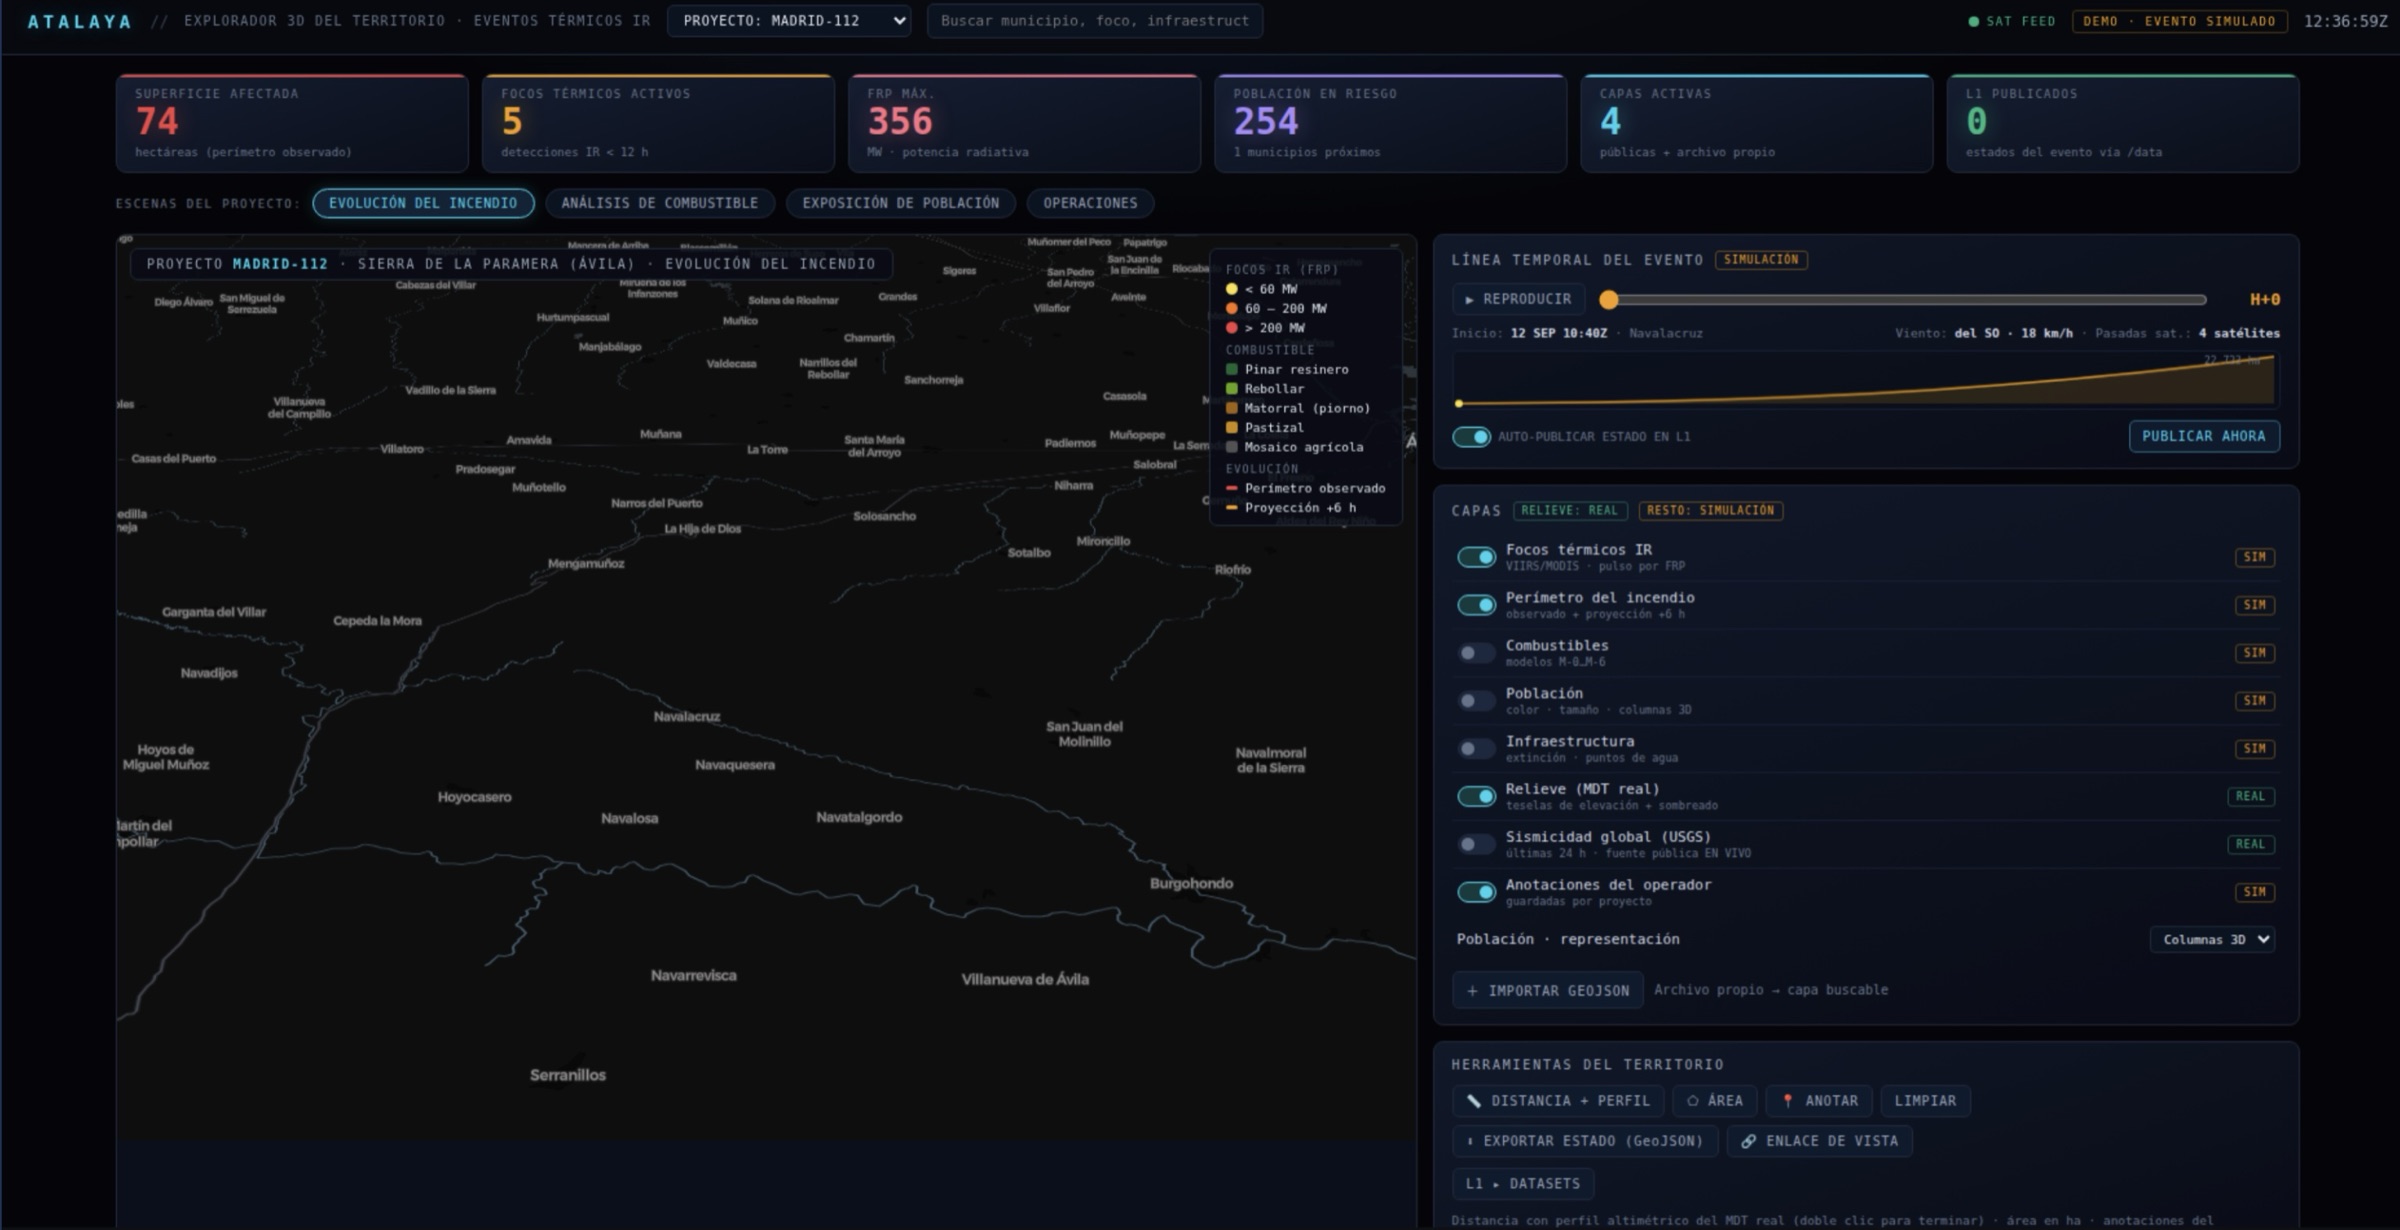The image size is (2400, 1230).
Task: Click the plus icon for Importar GeoJSON
Action: pyautogui.click(x=1472, y=991)
